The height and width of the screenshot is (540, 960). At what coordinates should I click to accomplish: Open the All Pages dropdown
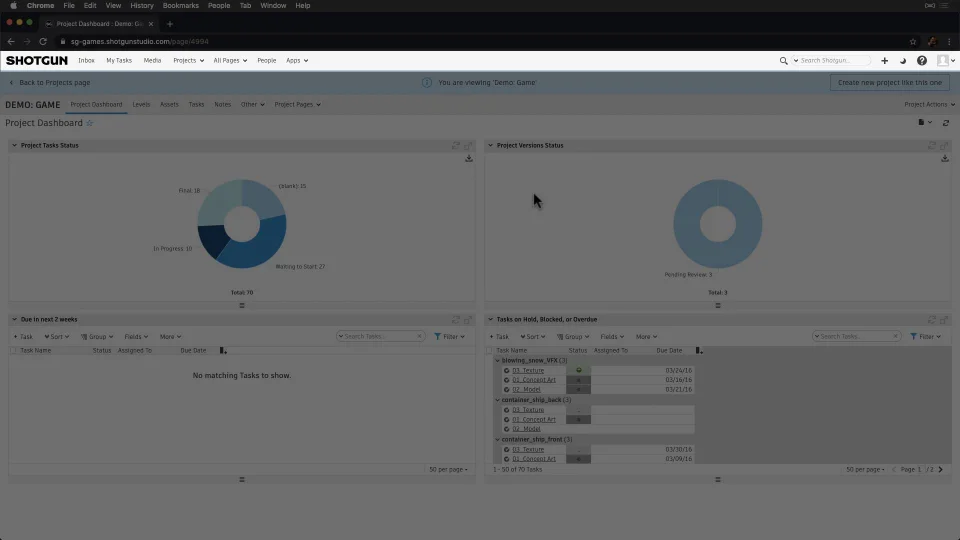(230, 61)
